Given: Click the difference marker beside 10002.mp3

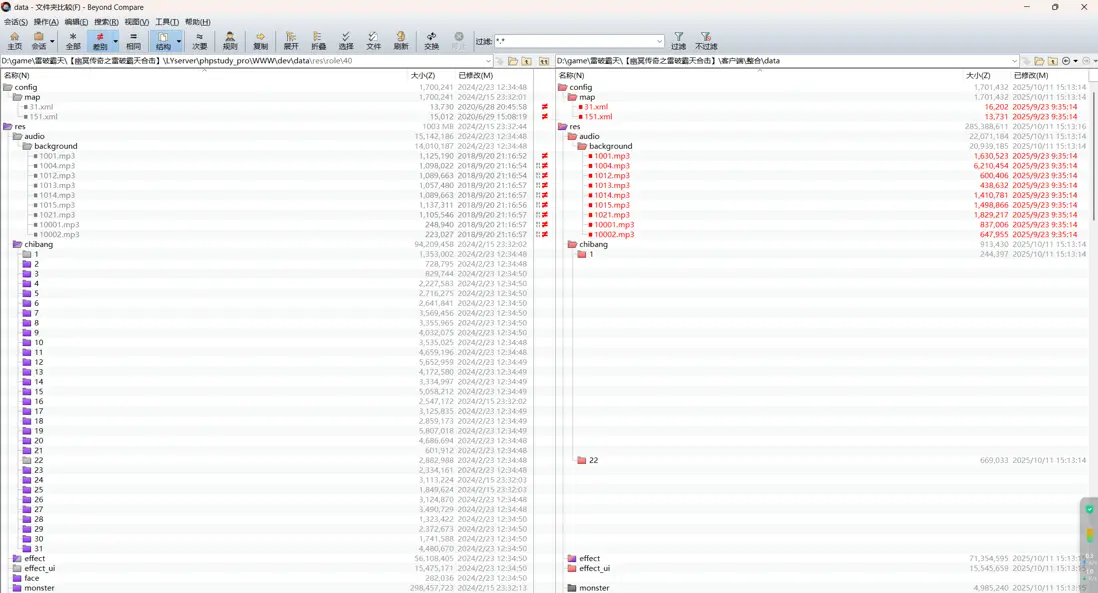Looking at the screenshot, I should pyautogui.click(x=544, y=235).
